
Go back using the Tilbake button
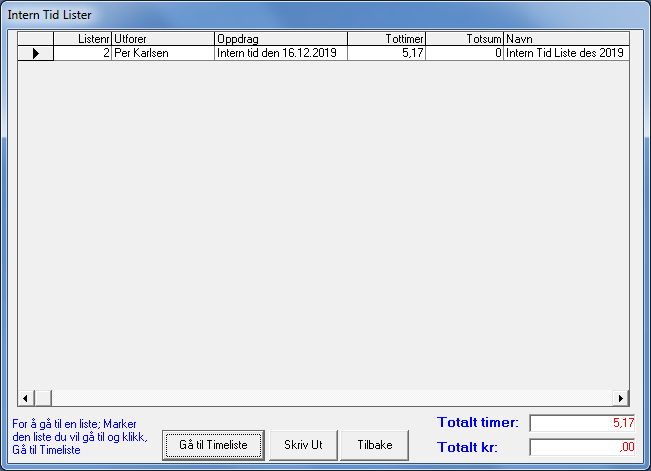[374, 444]
